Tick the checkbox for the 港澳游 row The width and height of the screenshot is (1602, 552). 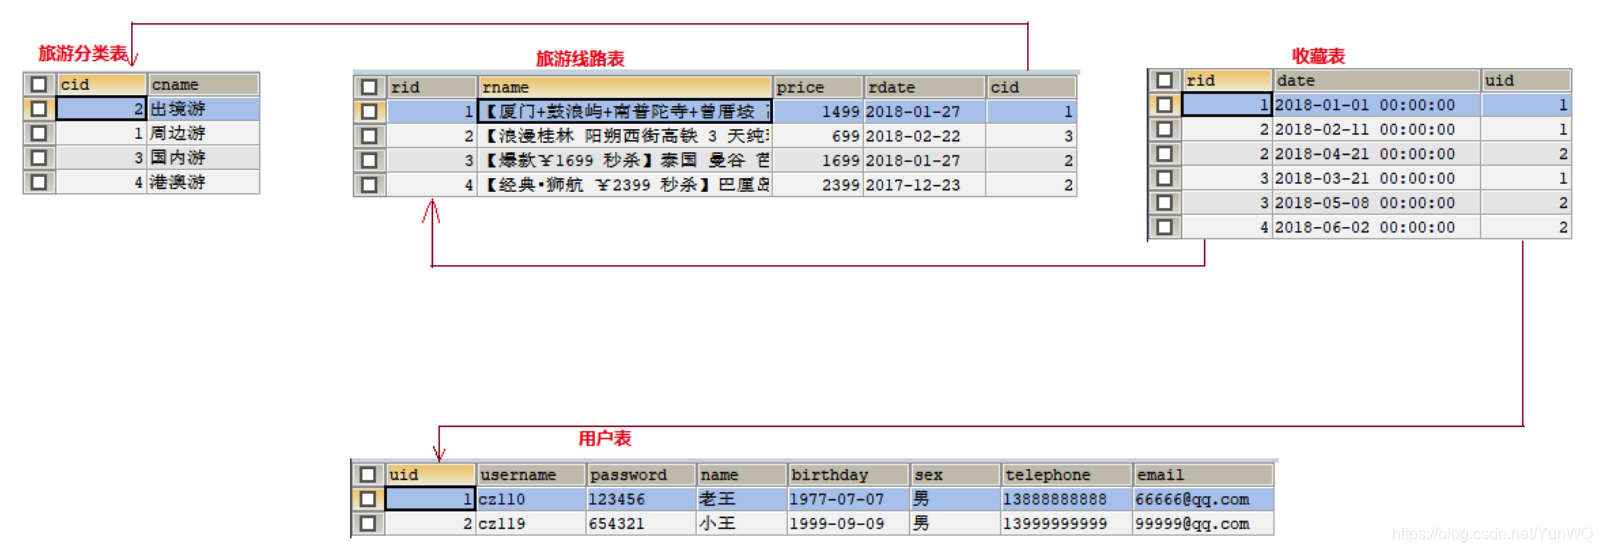pos(39,182)
